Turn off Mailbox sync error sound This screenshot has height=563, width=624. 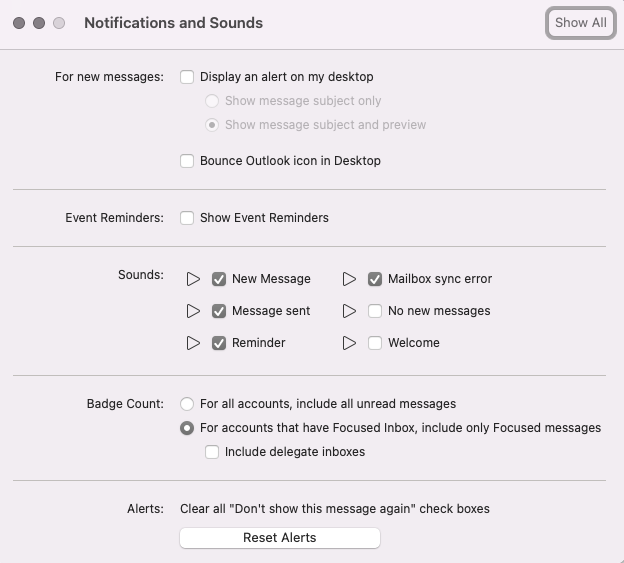375,279
